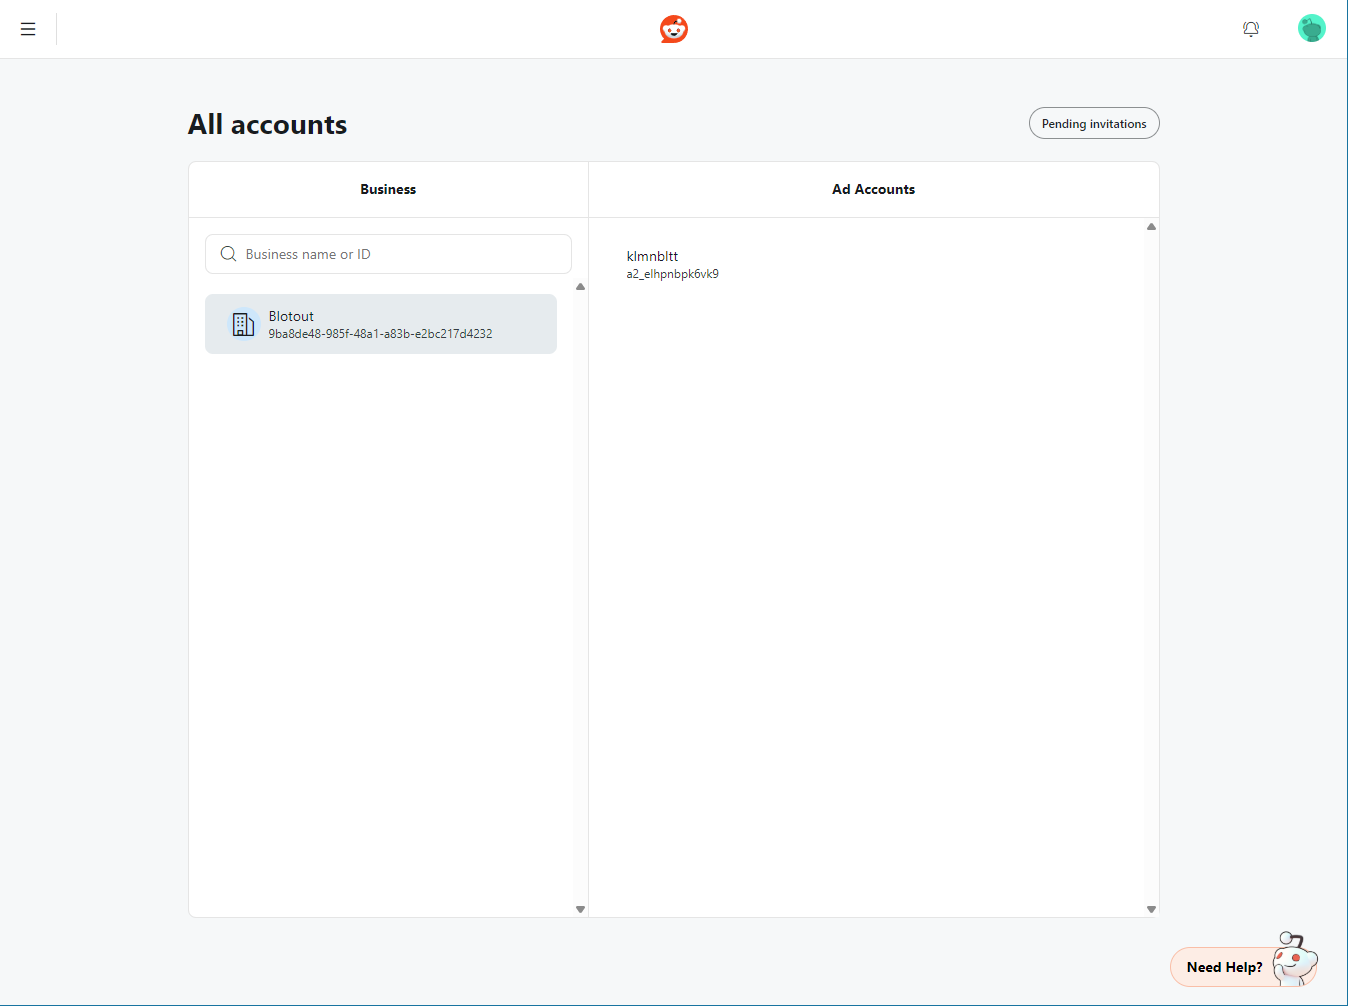Click the Reddit logo at top center
1348x1006 pixels.
(674, 29)
